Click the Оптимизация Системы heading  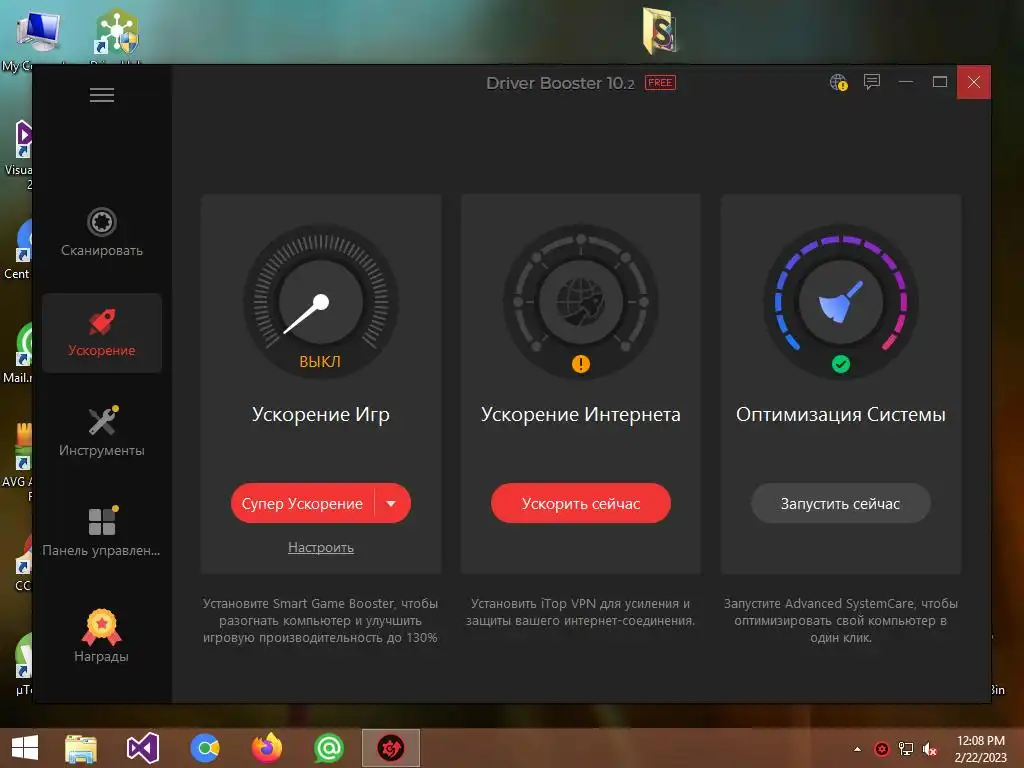tap(840, 415)
